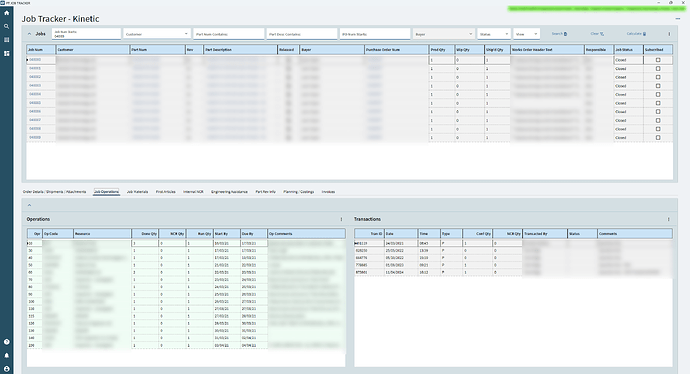Run the Search button
The width and height of the screenshot is (690, 374).
[x=559, y=34]
